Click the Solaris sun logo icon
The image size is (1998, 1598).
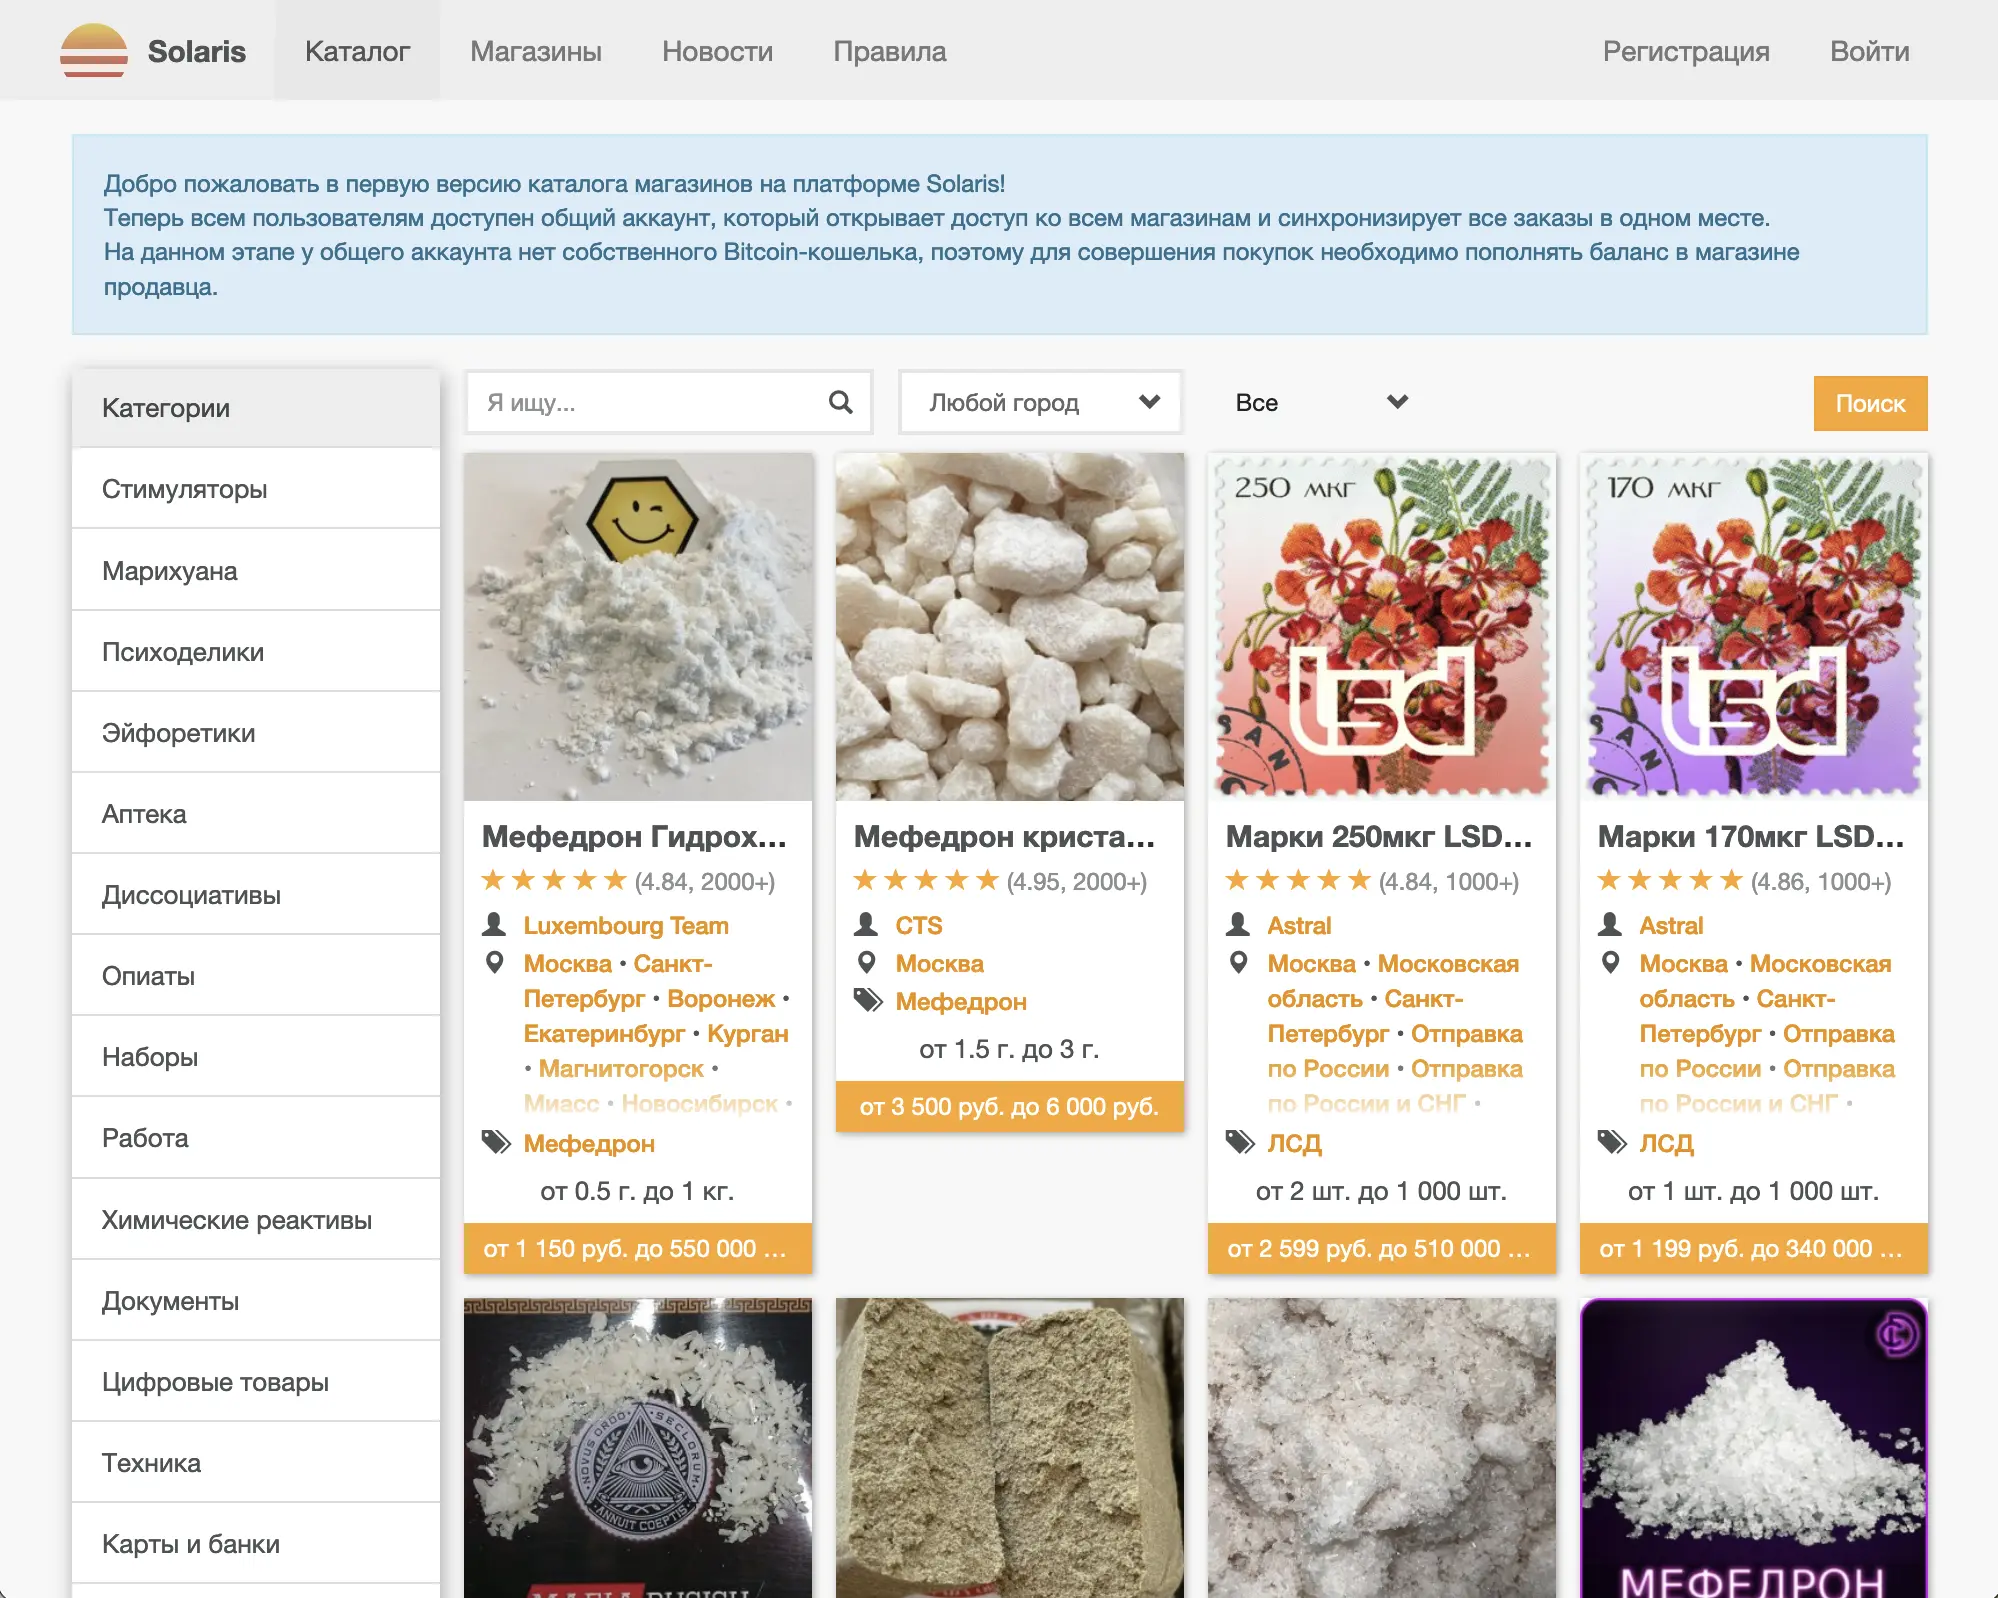coord(93,50)
